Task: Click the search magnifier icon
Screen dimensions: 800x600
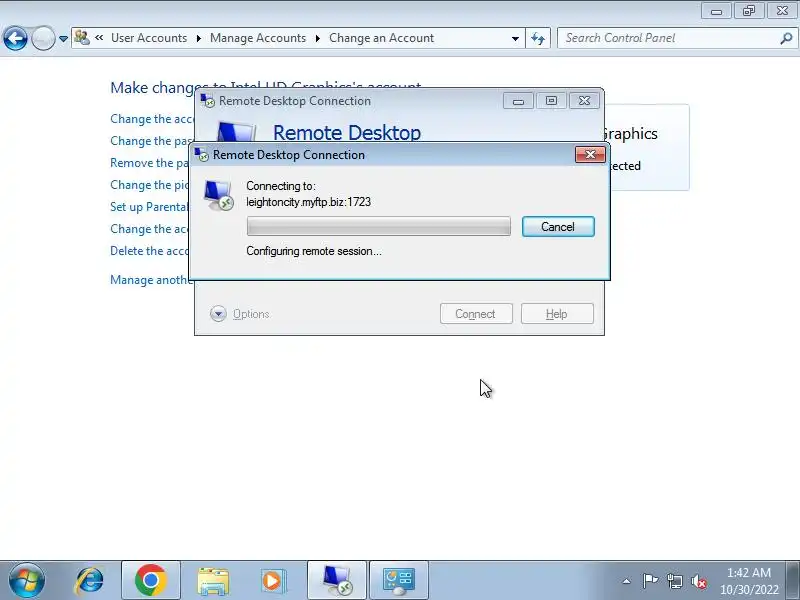Action: [x=786, y=38]
